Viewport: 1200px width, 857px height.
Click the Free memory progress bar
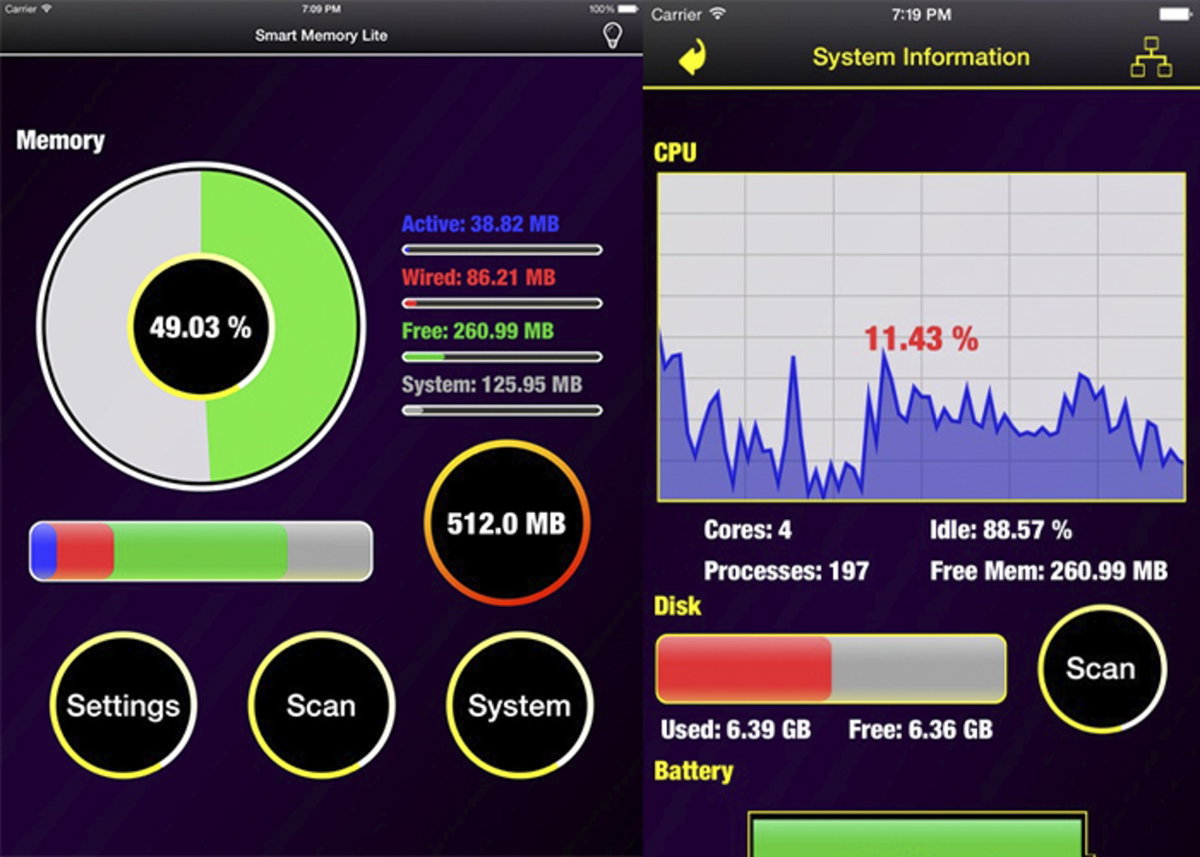[x=502, y=356]
